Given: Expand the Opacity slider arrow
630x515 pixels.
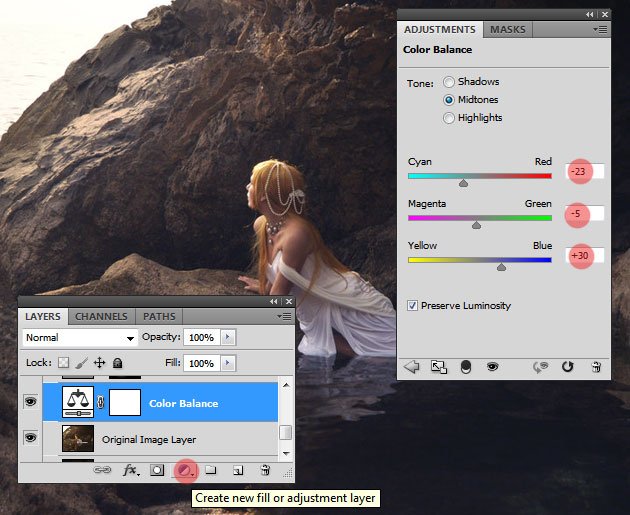Looking at the screenshot, I should tap(228, 338).
